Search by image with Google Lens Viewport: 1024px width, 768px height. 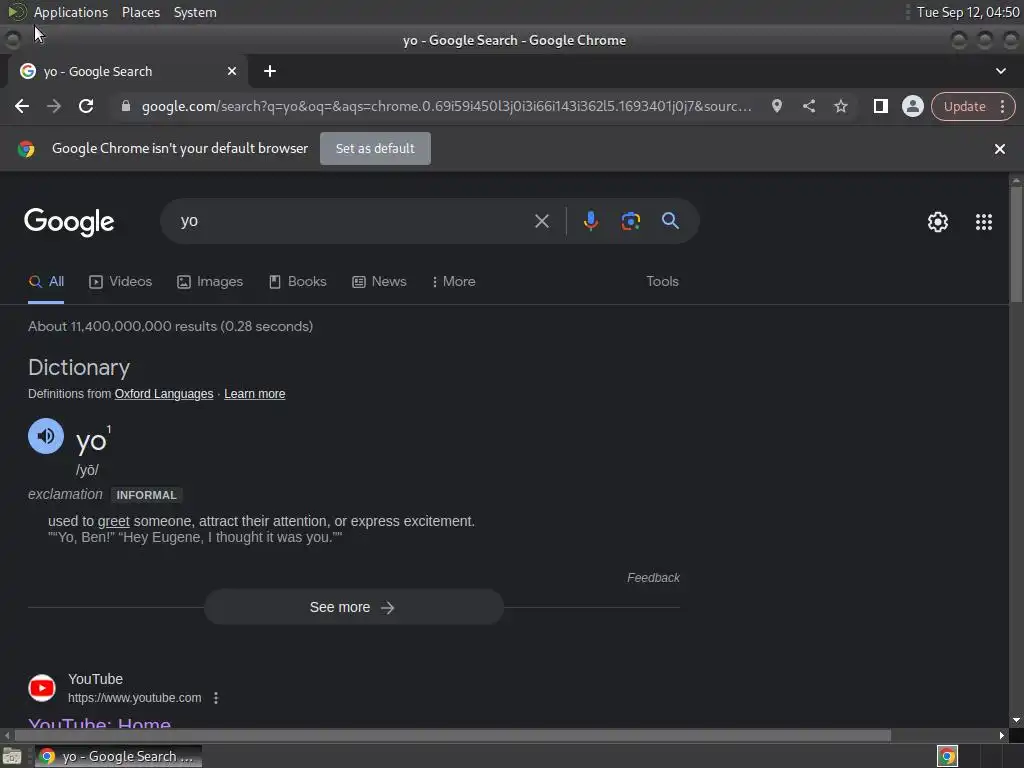(630, 221)
